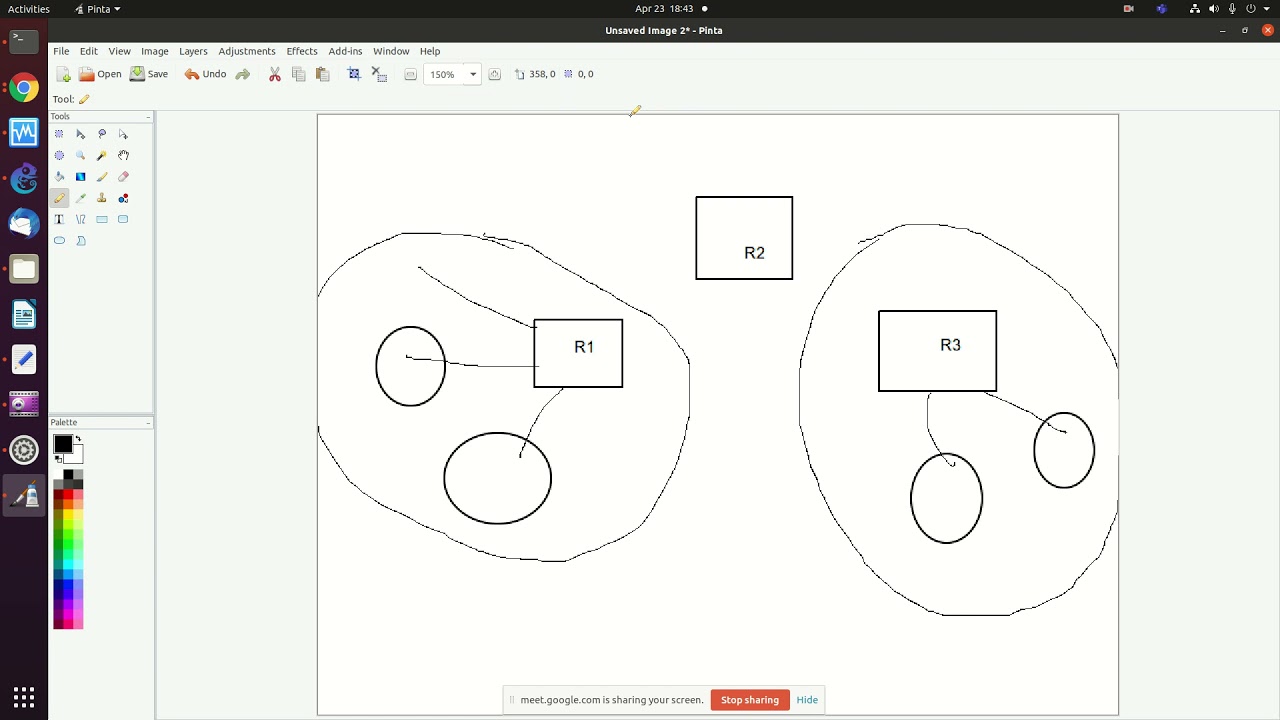Select the Text tool
Screen dimensions: 1280x720
59,219
